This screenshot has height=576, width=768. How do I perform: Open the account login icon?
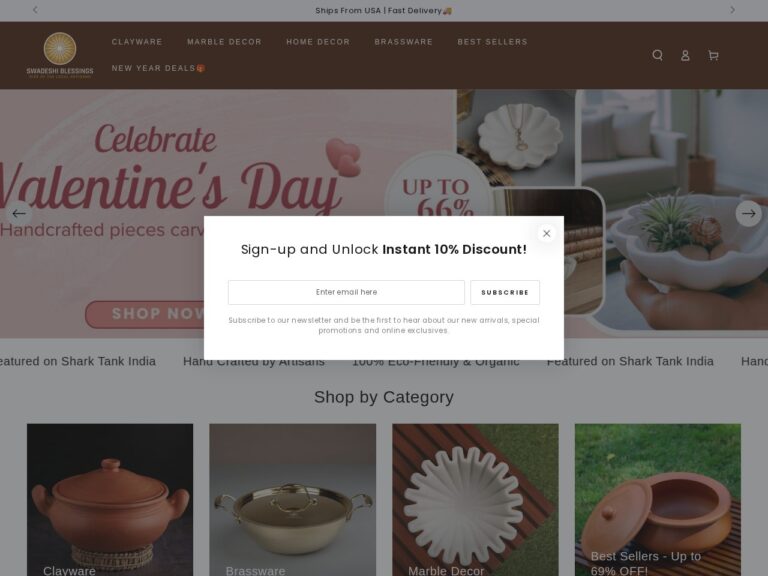point(685,55)
